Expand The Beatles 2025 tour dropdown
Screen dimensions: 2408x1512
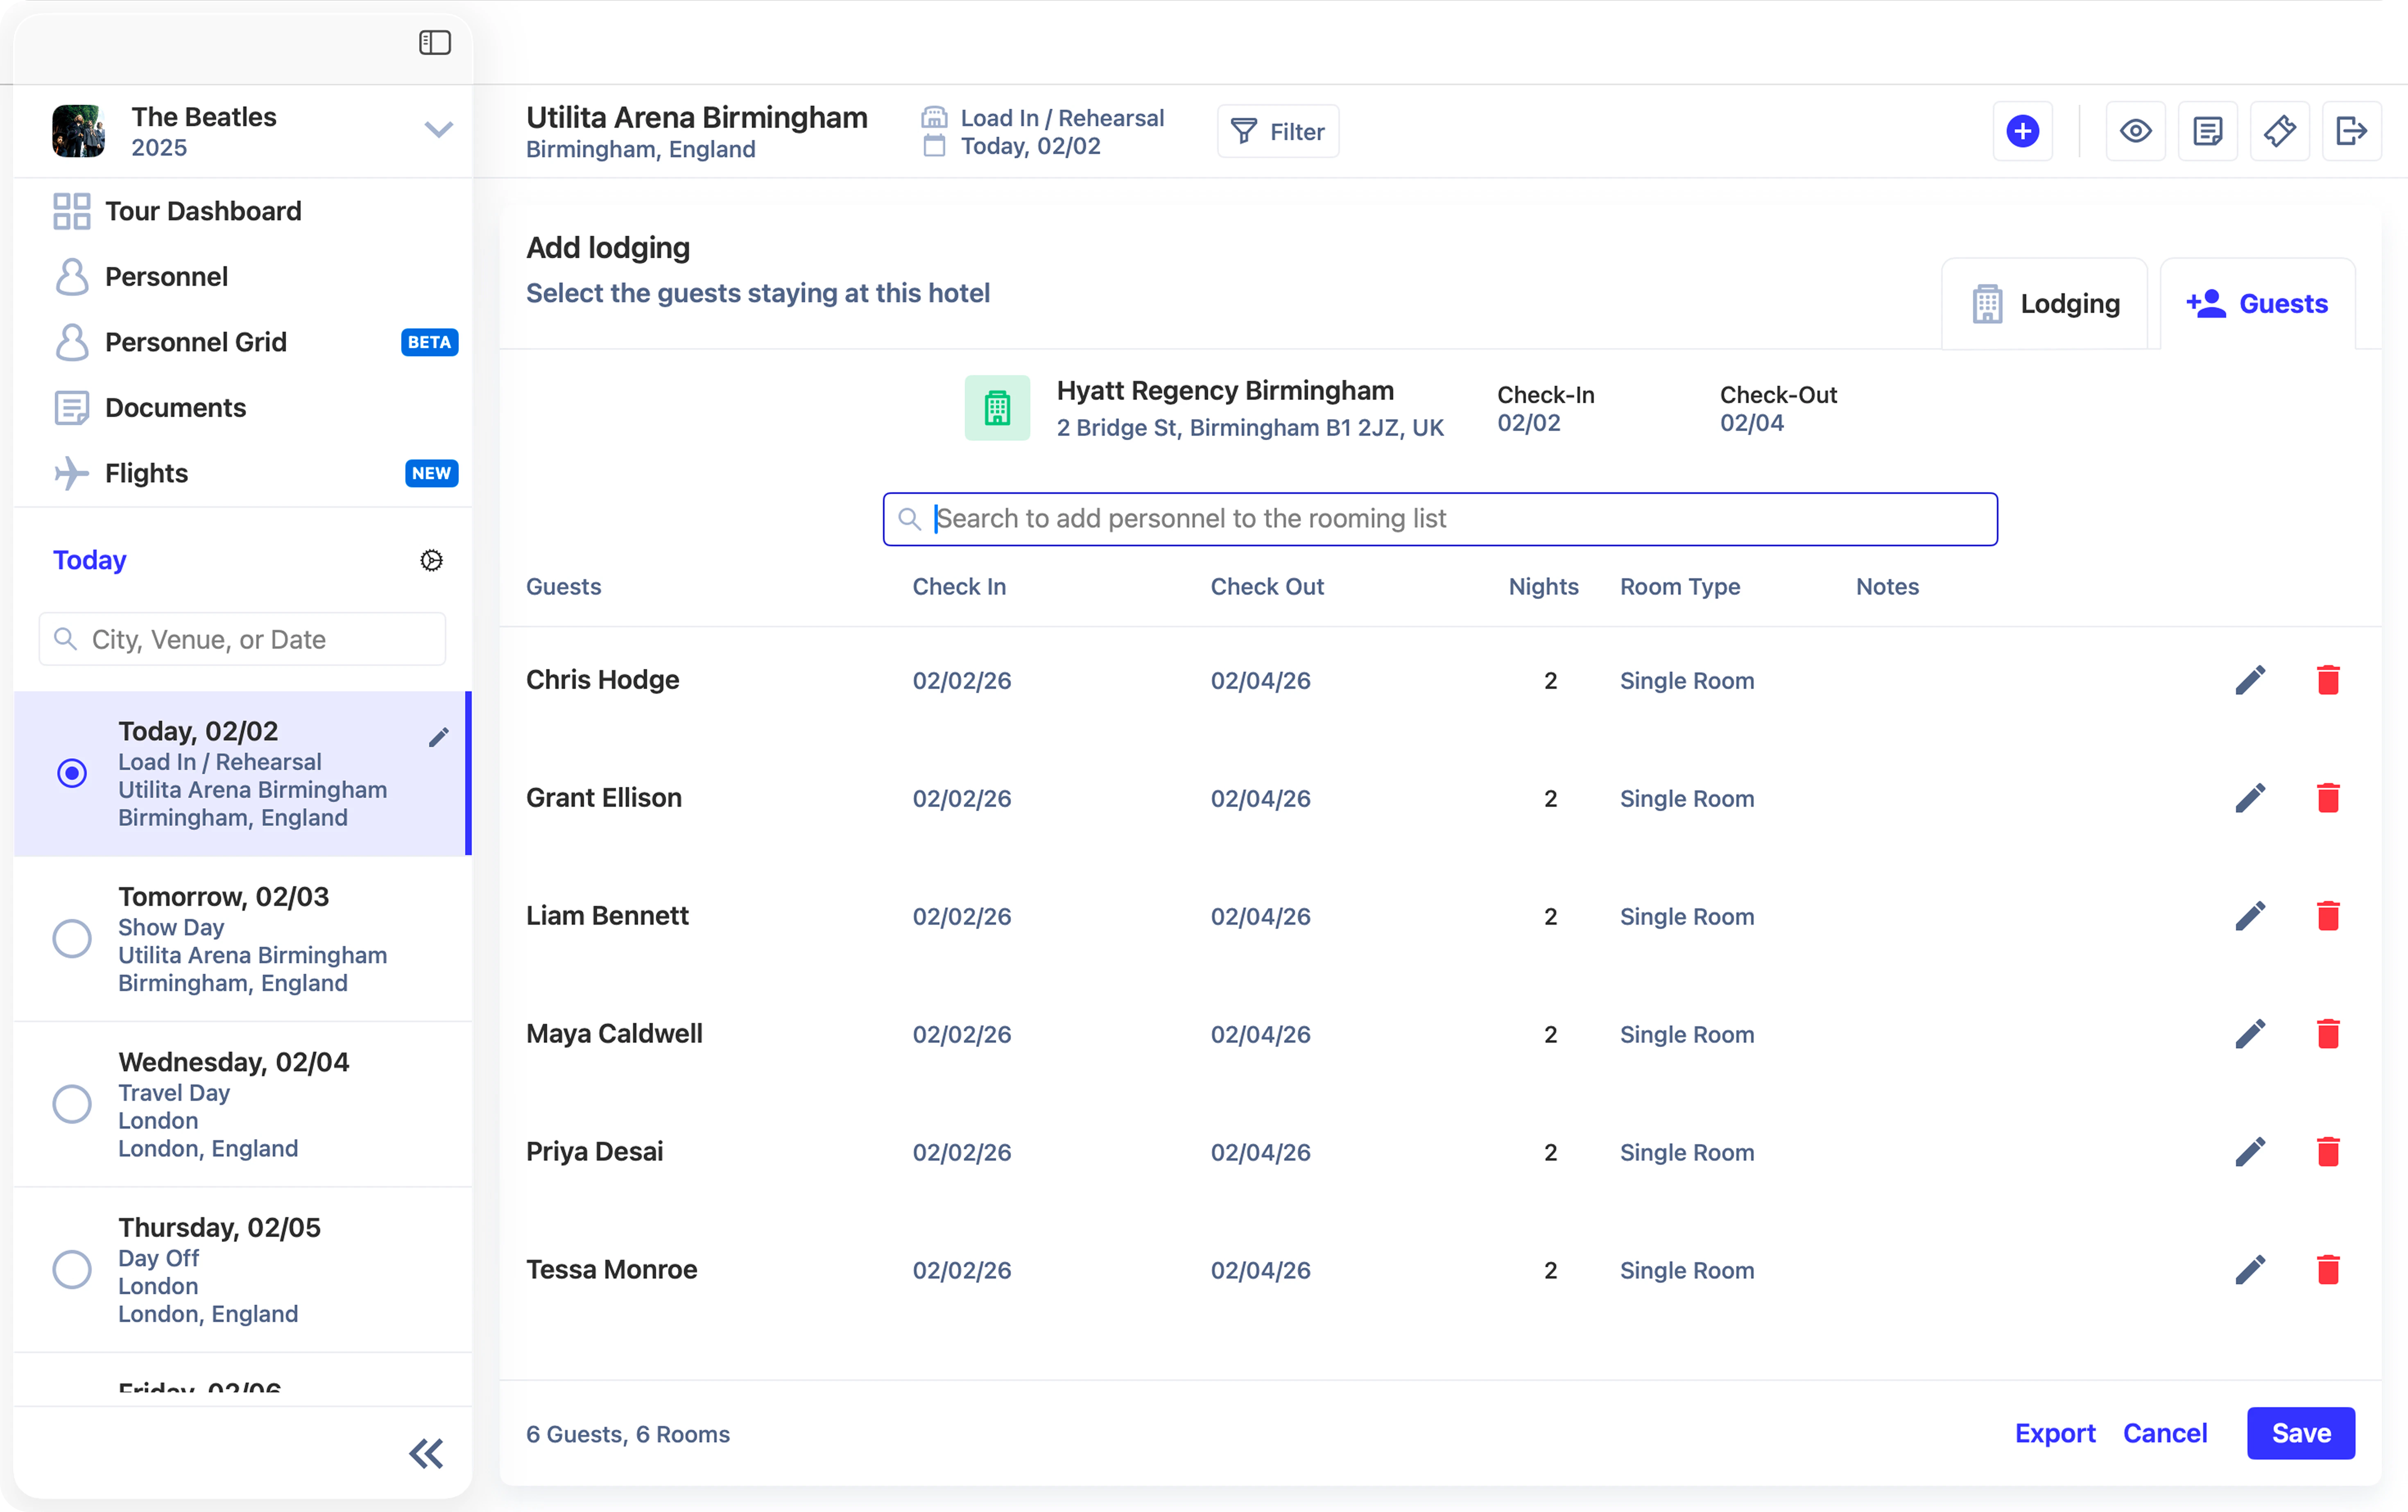438,130
